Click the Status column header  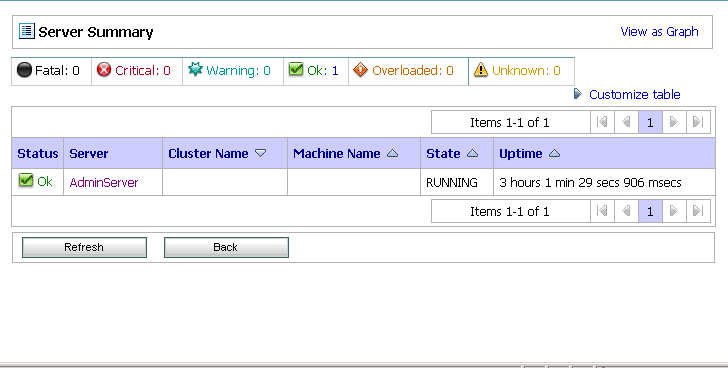pyautogui.click(x=38, y=154)
